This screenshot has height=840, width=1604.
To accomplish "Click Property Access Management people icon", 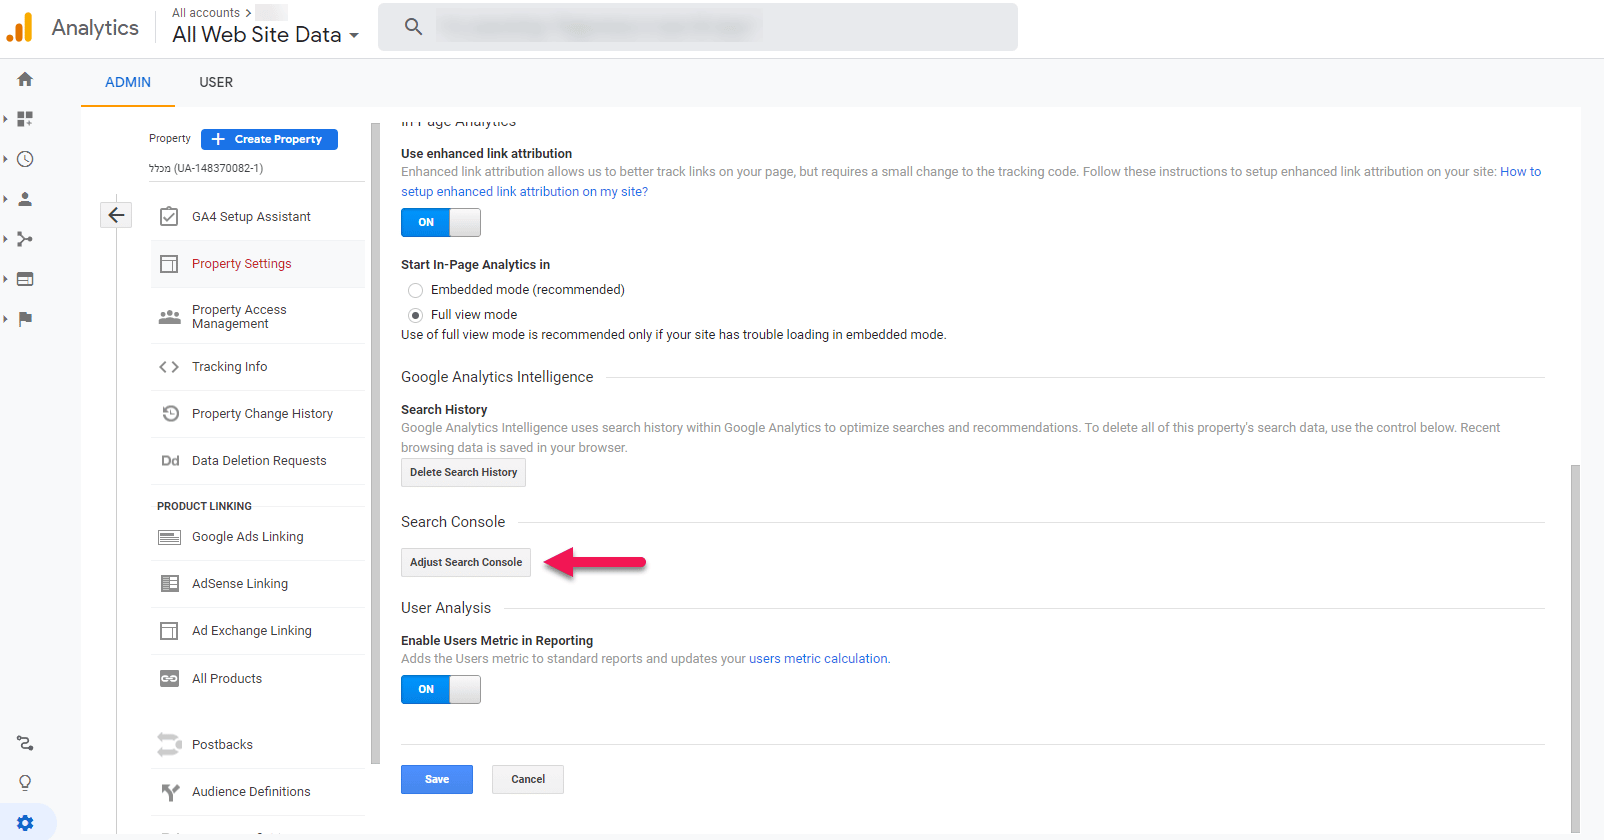I will click(169, 317).
